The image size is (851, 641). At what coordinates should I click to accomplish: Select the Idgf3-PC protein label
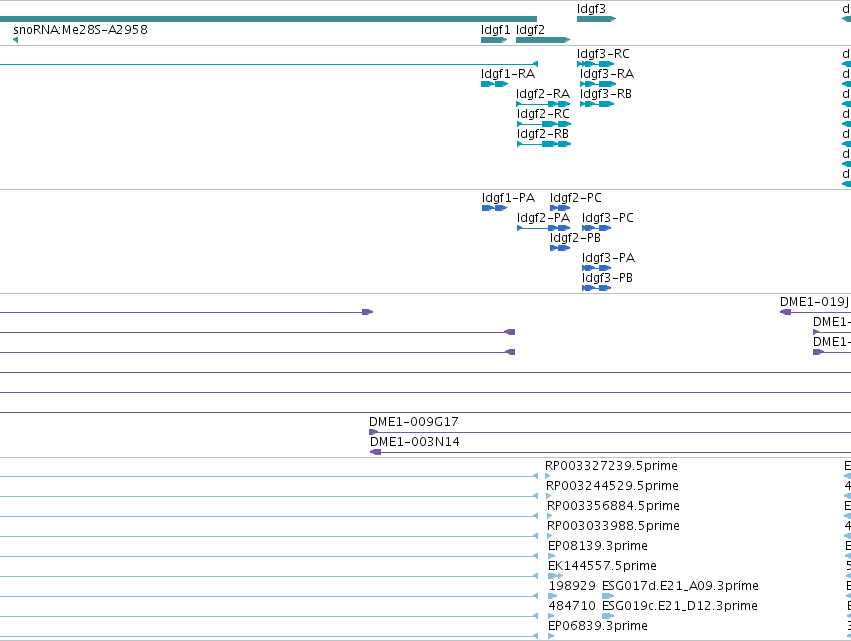click(x=608, y=218)
